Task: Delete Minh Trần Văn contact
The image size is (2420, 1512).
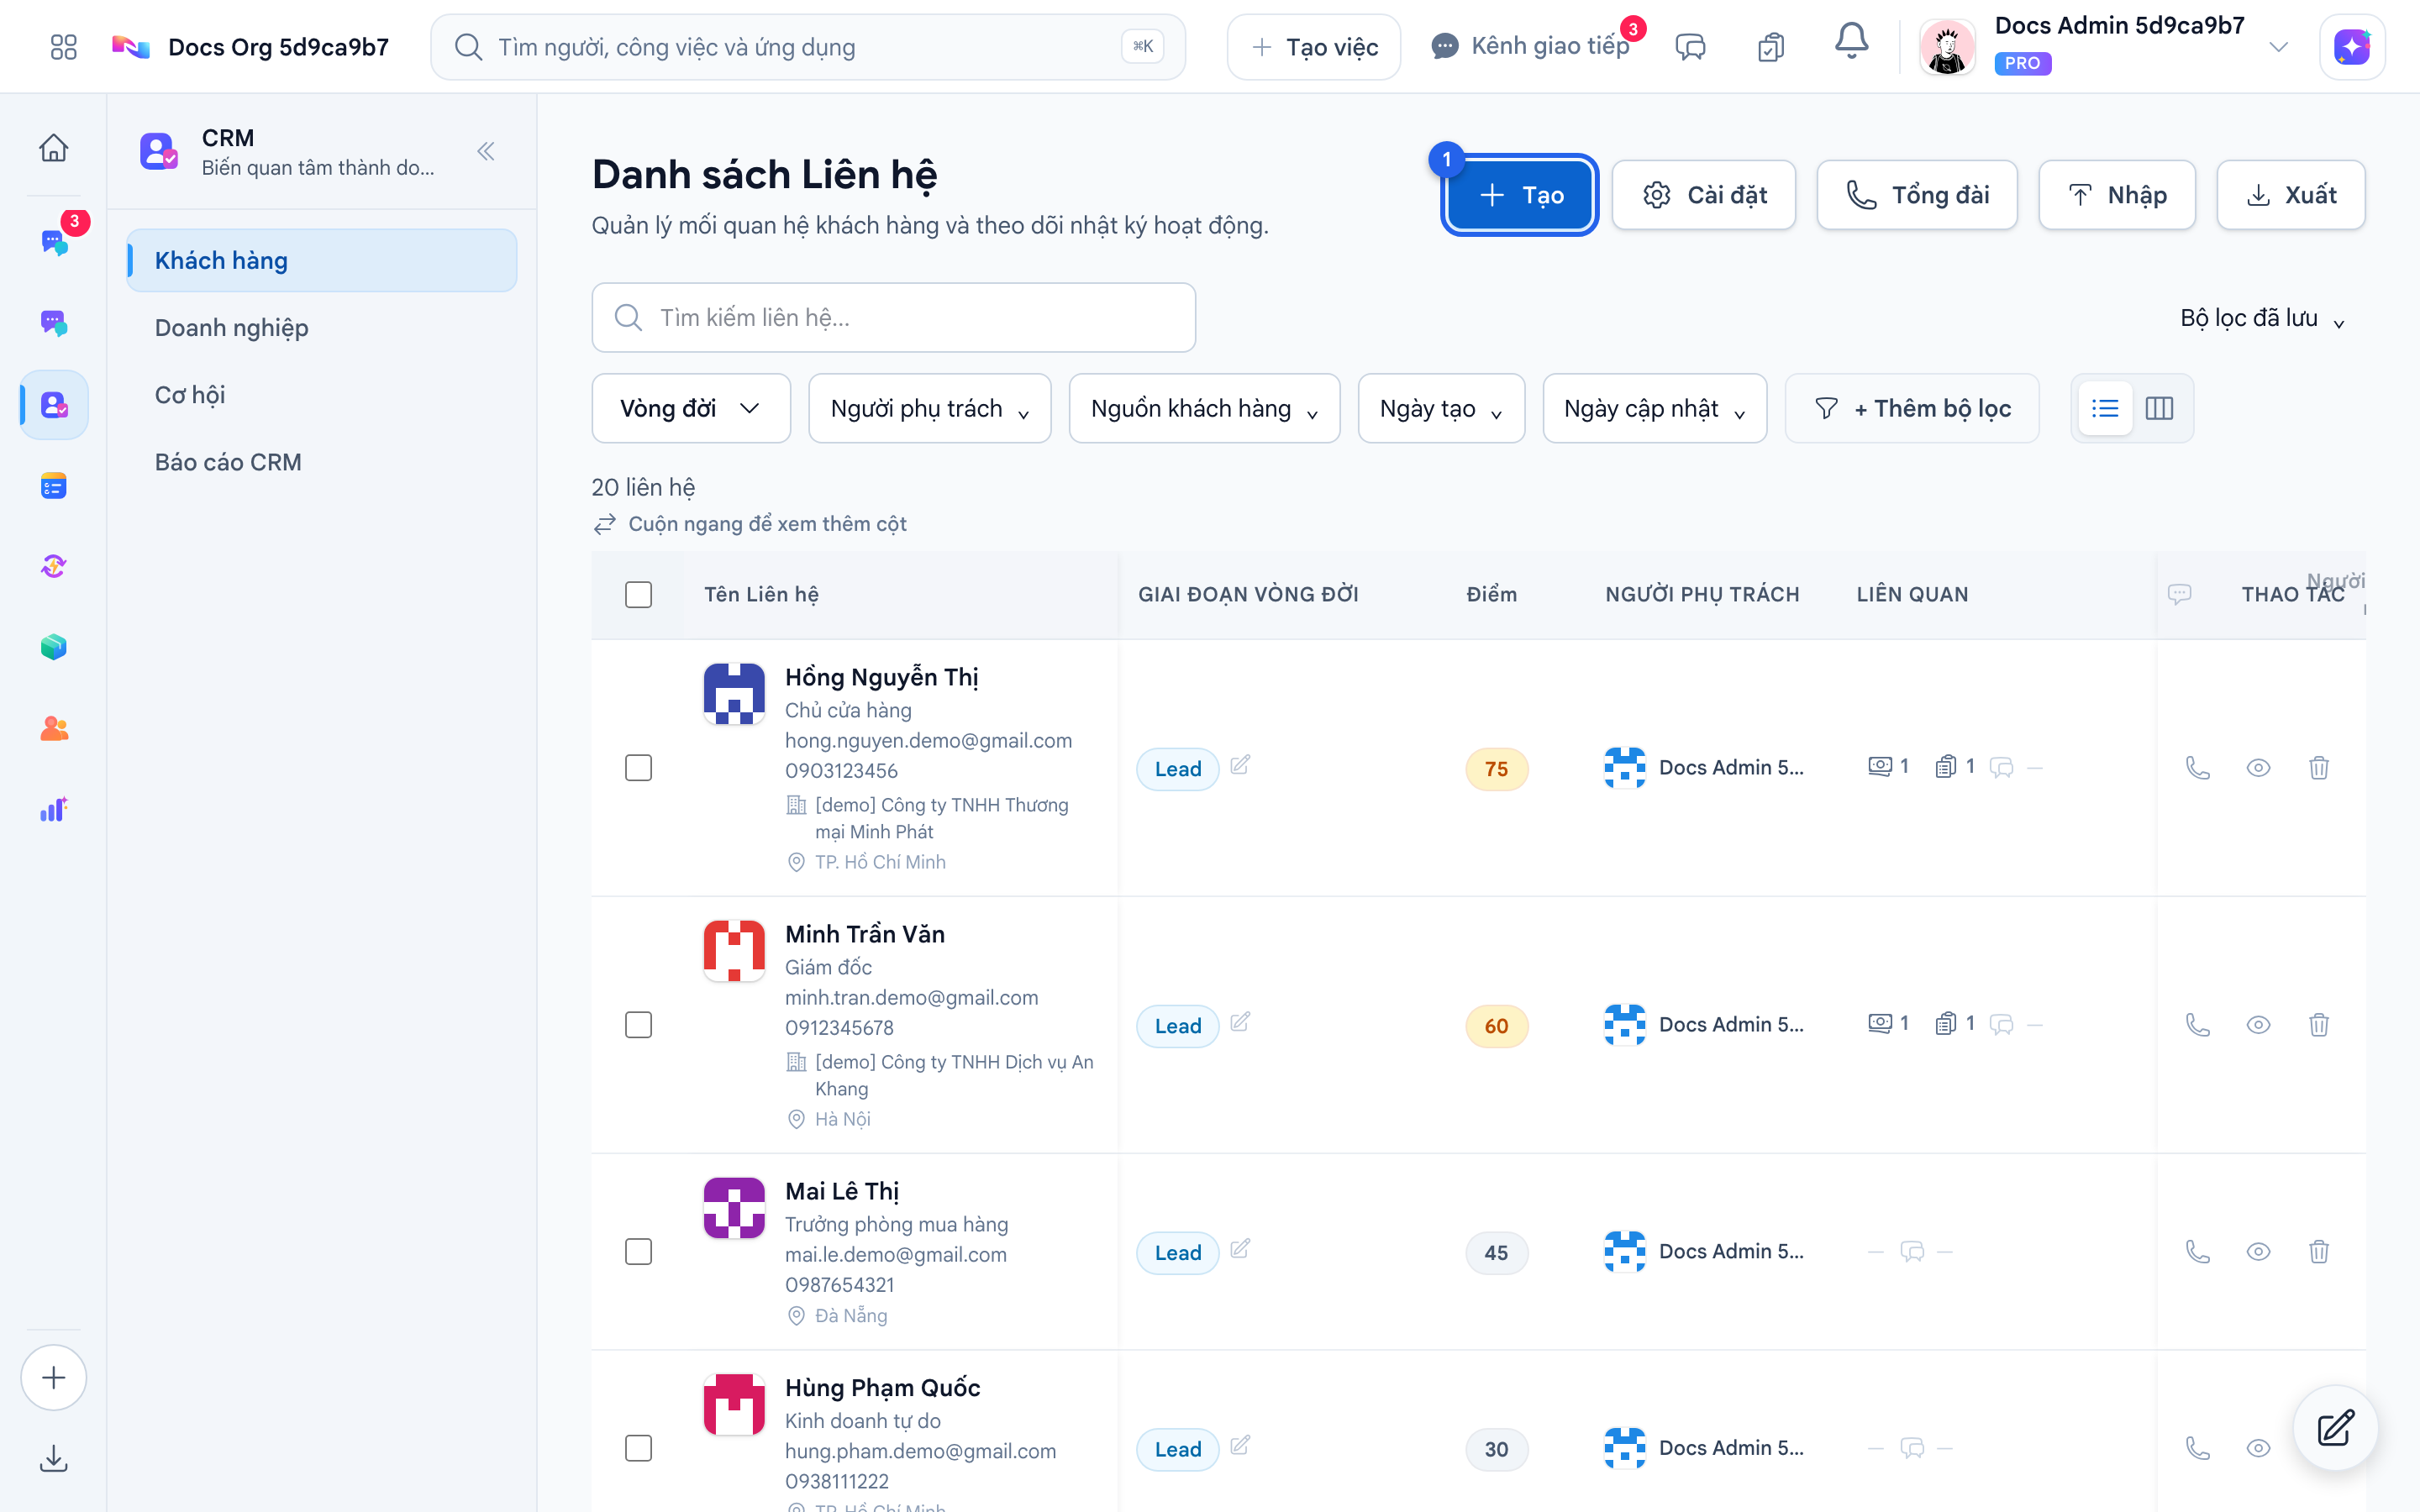Action: click(2319, 1024)
